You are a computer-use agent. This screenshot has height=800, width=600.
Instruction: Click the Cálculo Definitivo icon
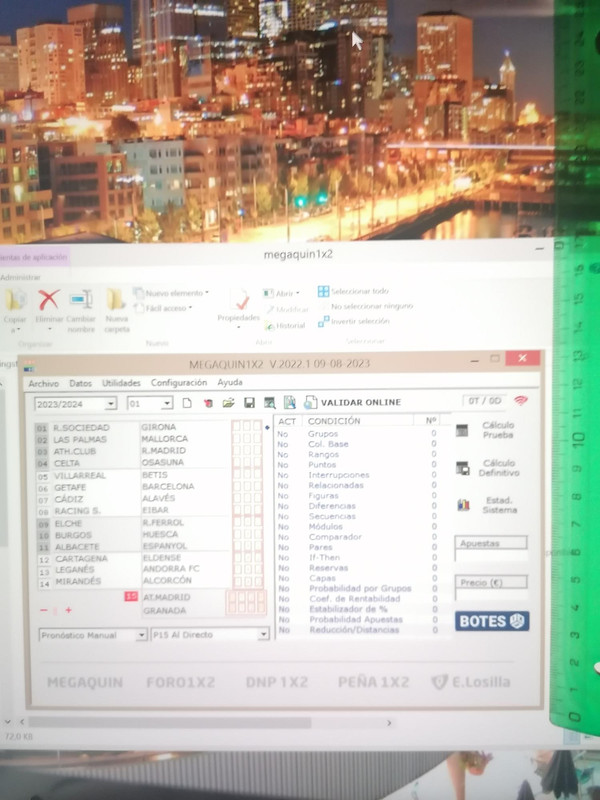tap(463, 468)
